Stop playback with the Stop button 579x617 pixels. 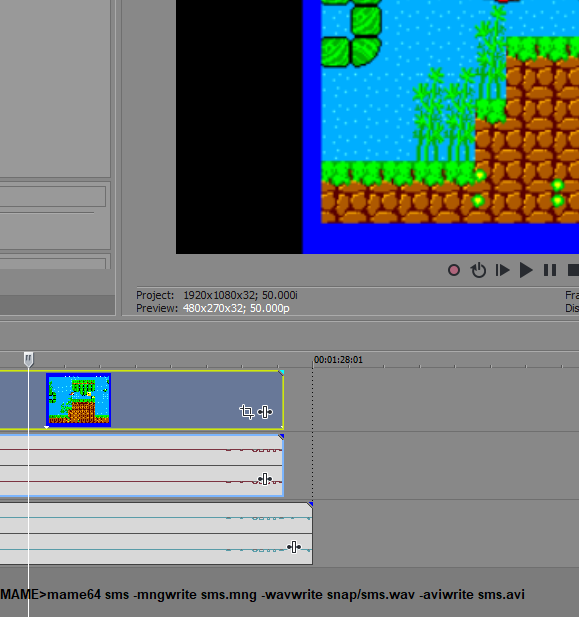coord(573,270)
